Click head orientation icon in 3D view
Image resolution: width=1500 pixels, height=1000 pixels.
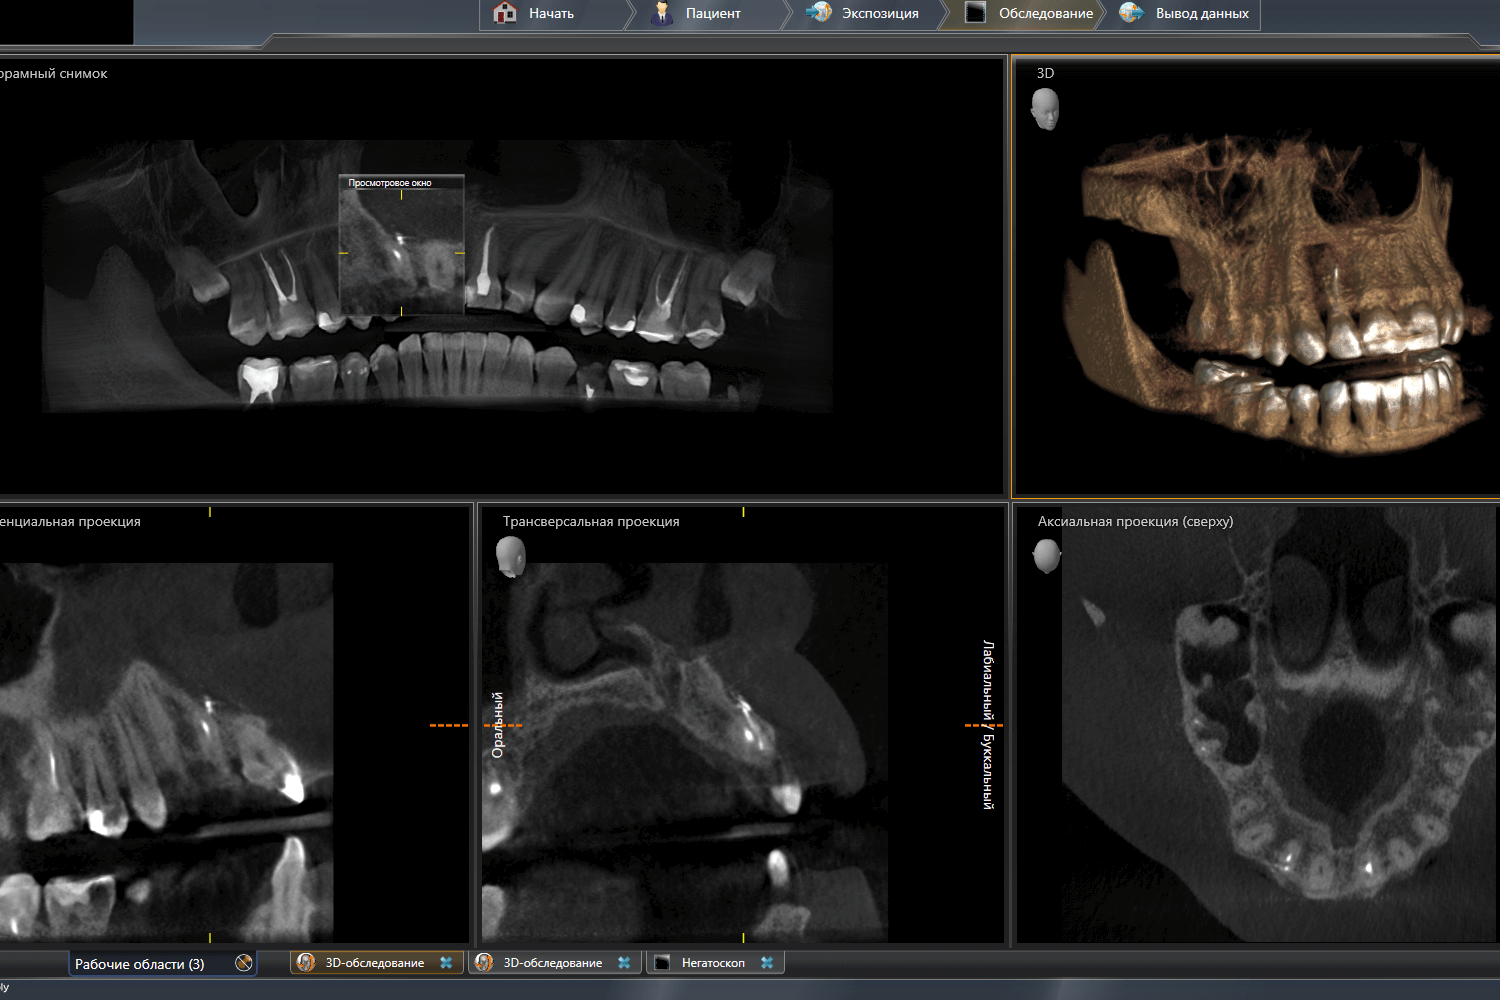click(x=1044, y=109)
